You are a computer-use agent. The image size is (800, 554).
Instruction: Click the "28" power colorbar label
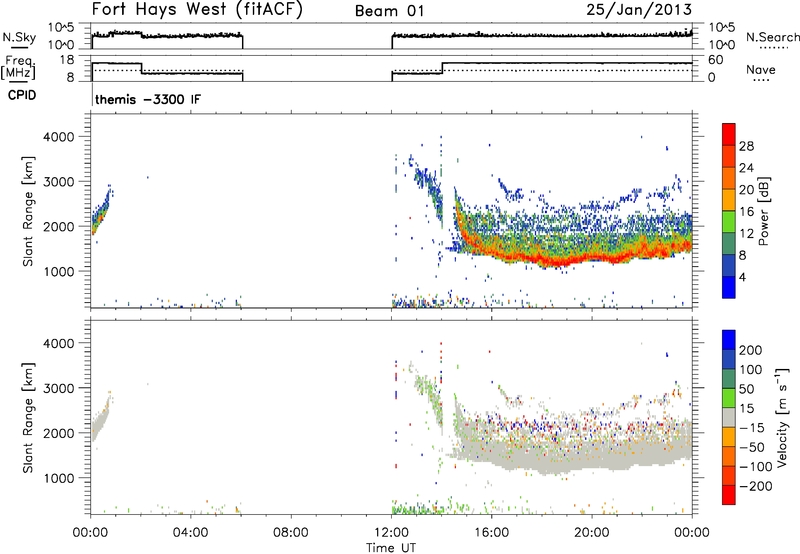746,146
